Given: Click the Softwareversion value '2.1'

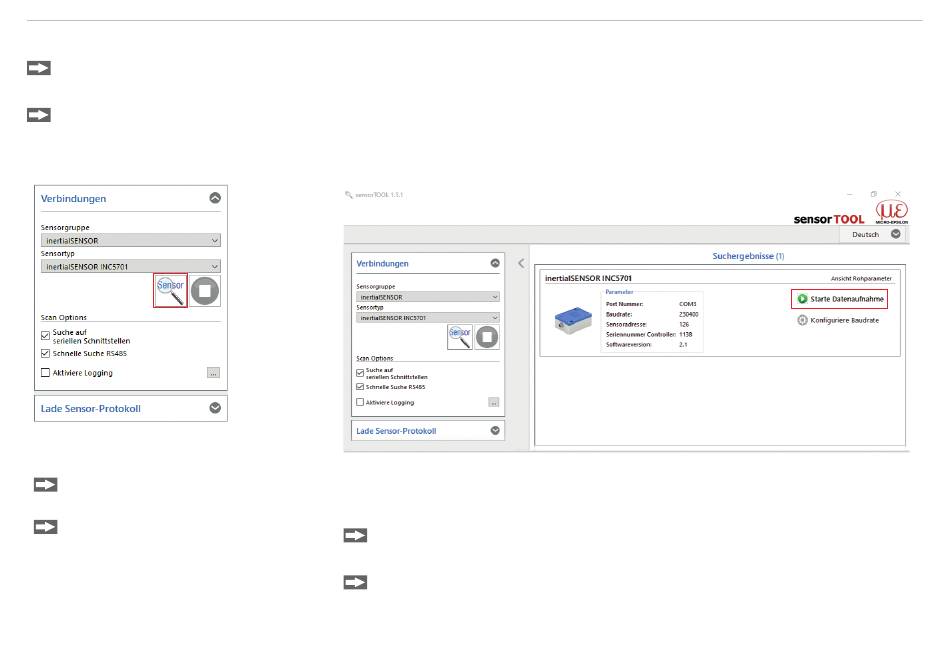Looking at the screenshot, I should 683,345.
